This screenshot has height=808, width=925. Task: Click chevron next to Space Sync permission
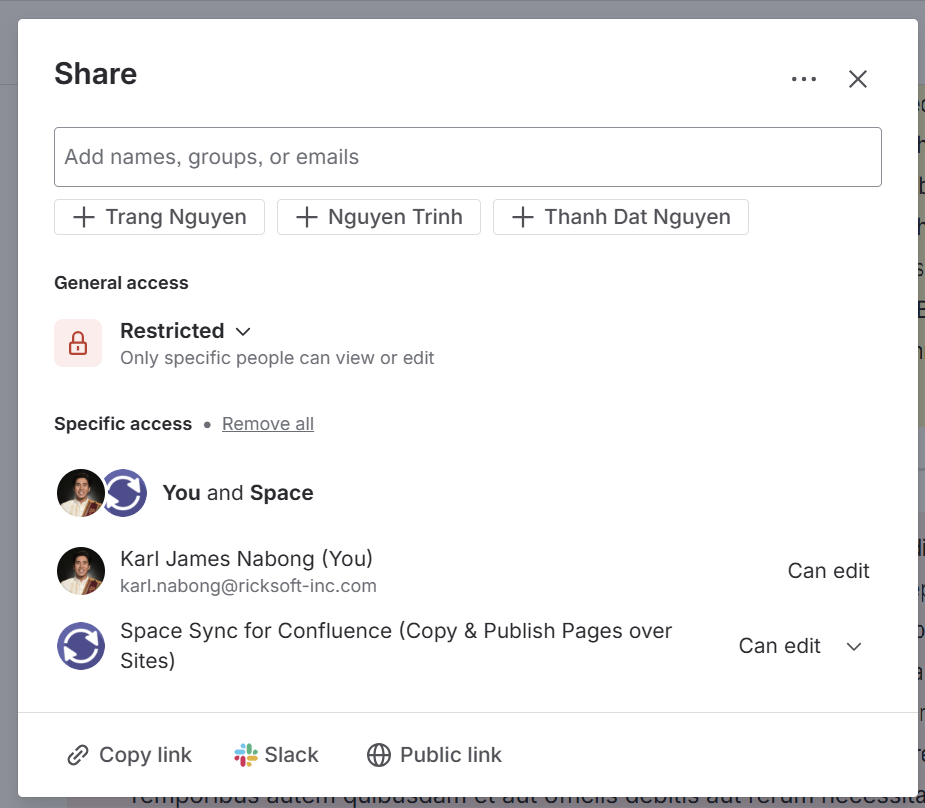854,646
